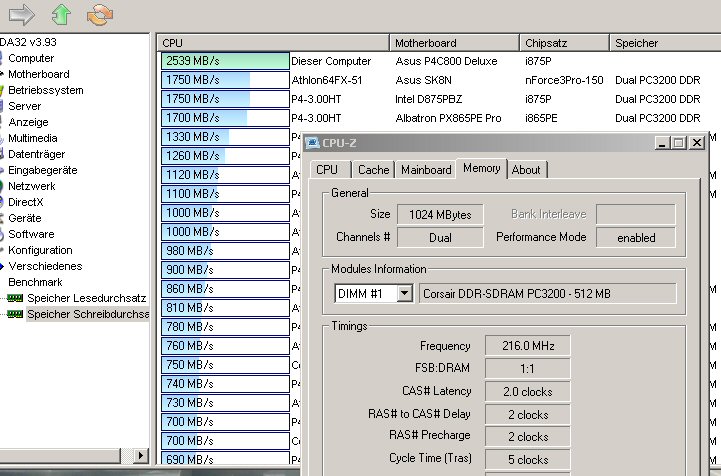Sort by the Motherboard column header
This screenshot has width=721, height=476.
454,43
